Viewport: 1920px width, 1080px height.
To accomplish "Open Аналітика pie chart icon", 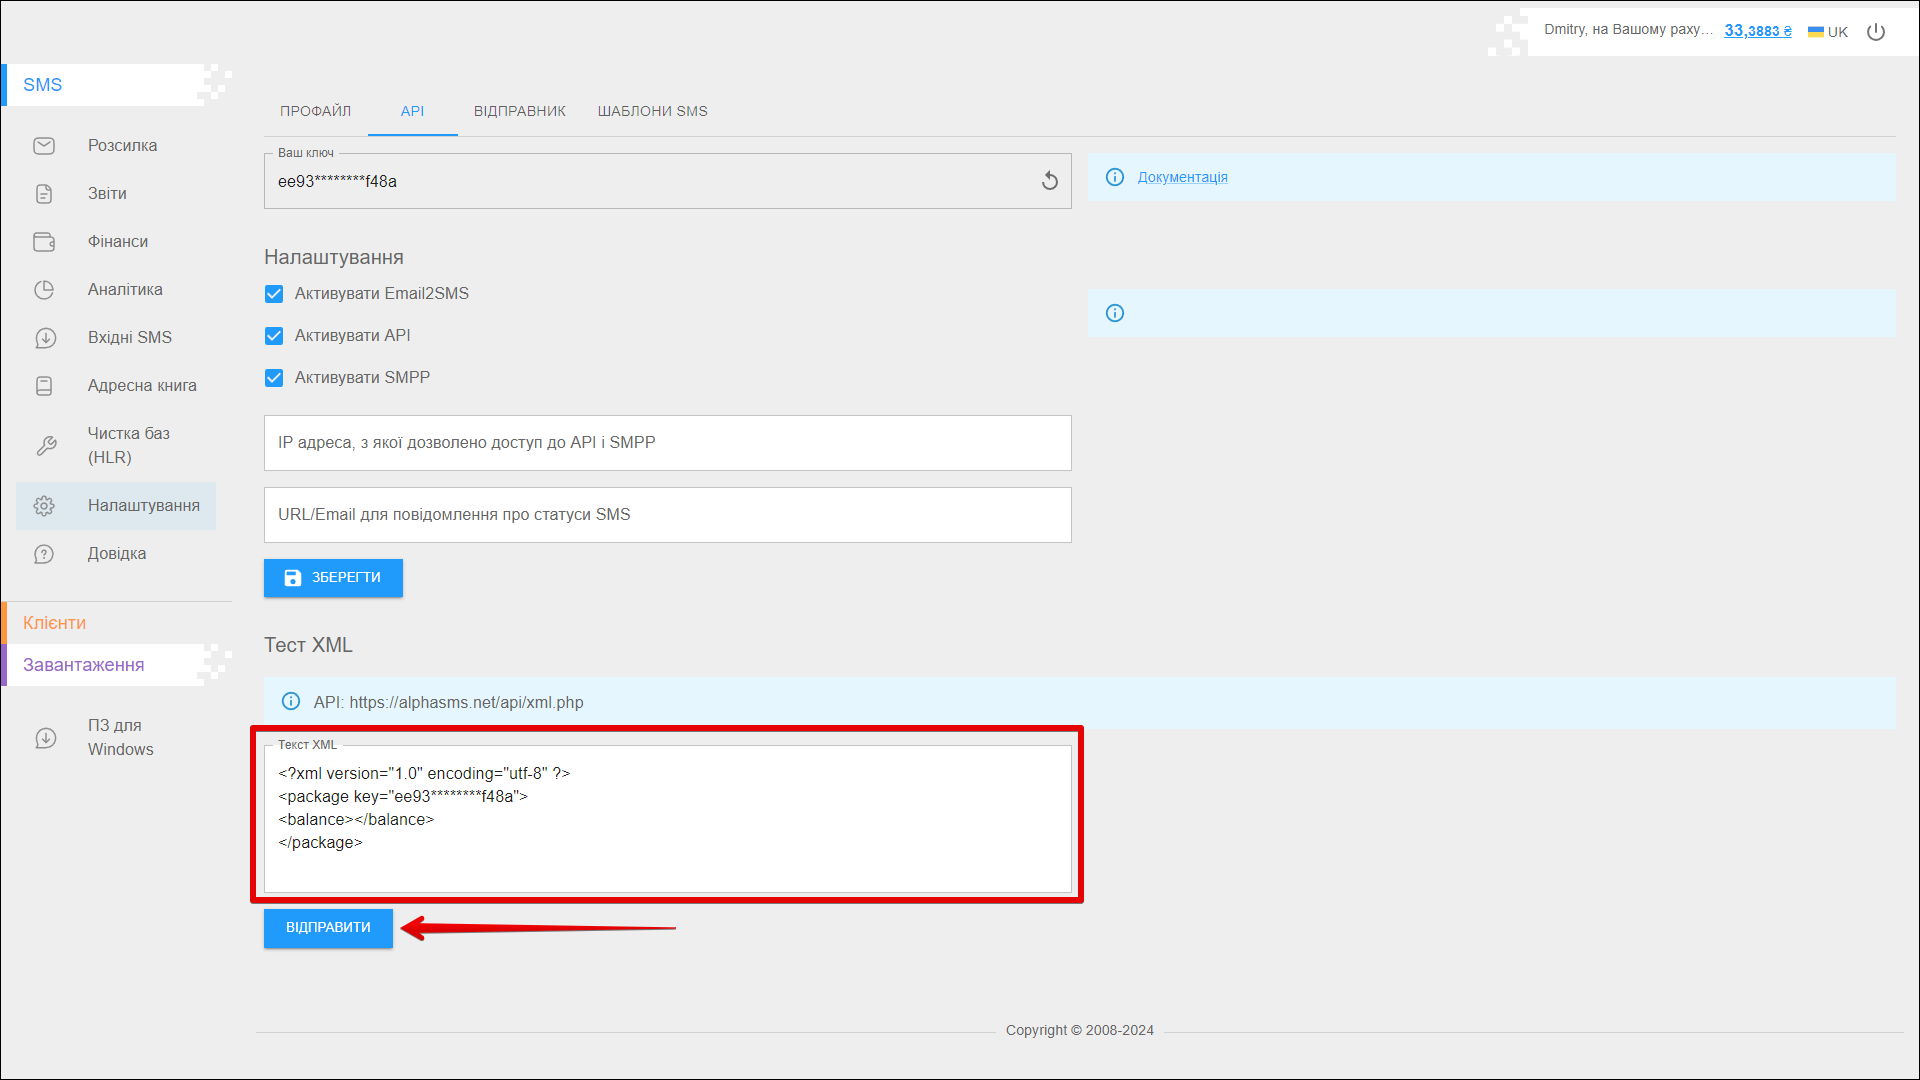I will [x=44, y=290].
